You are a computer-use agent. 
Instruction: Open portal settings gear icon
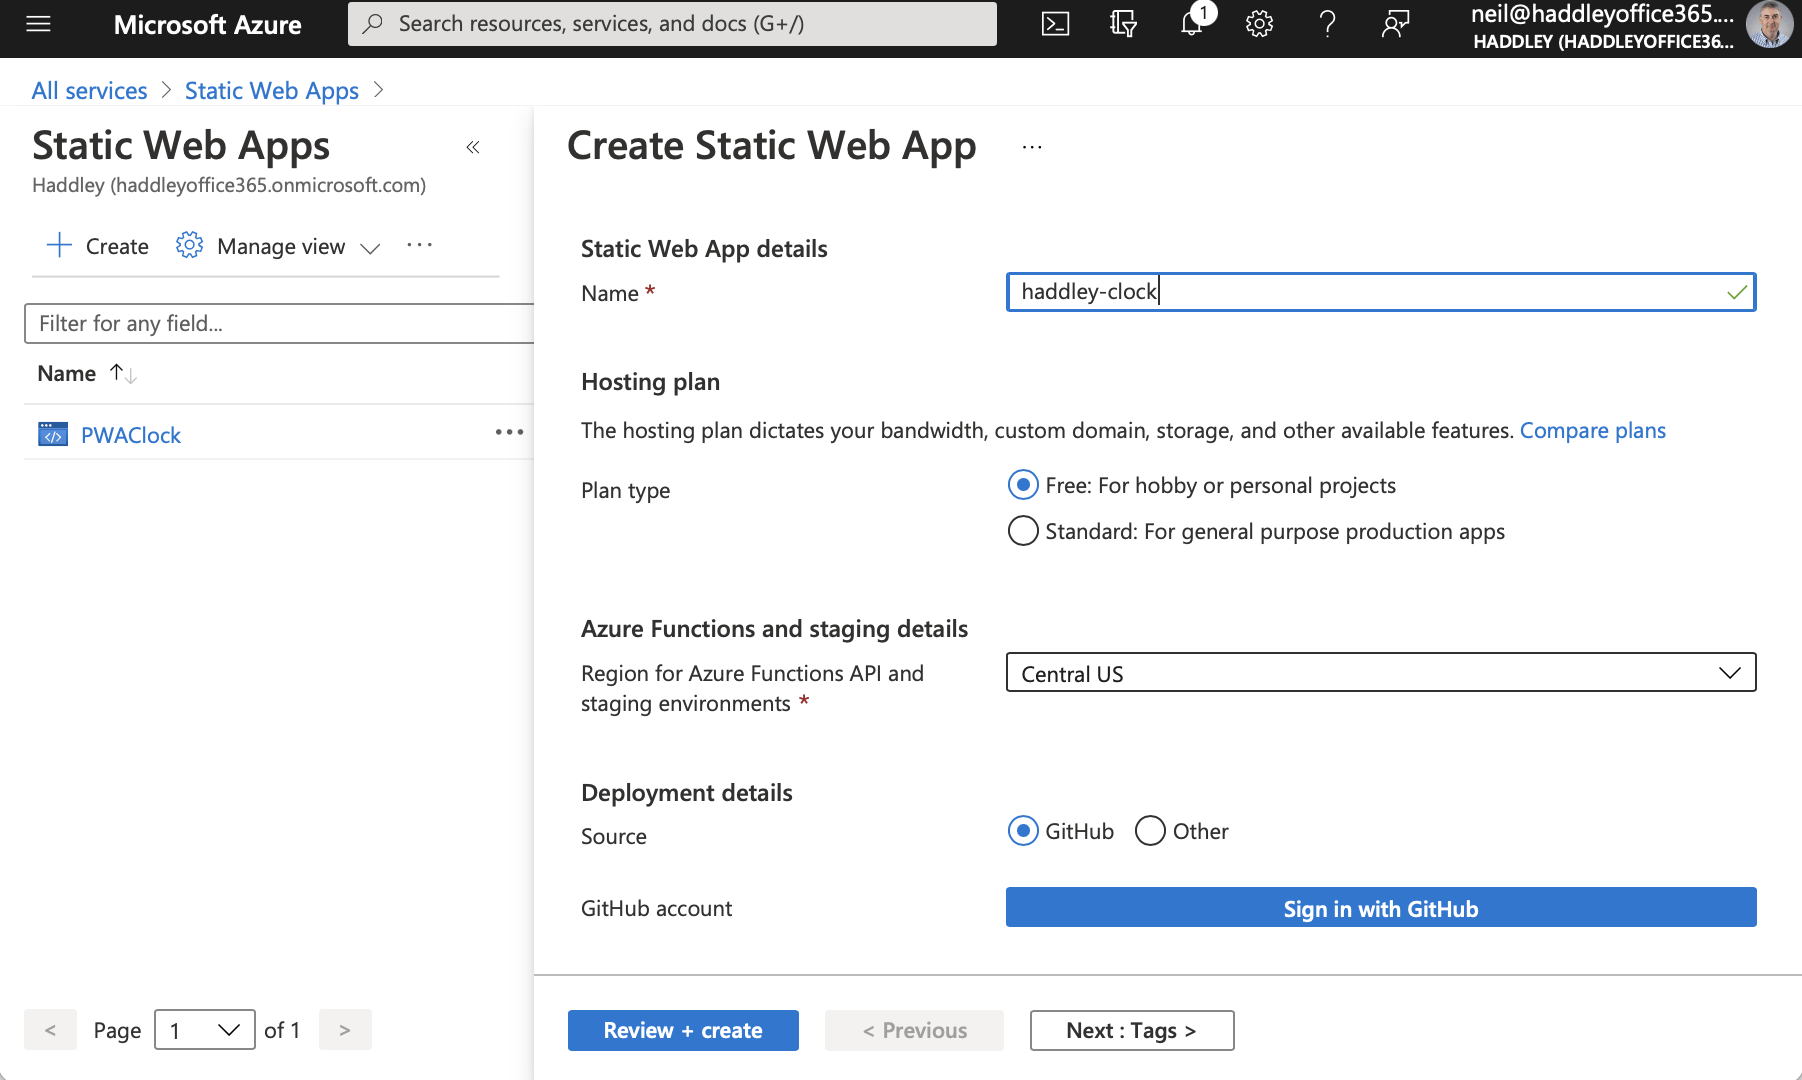click(x=1259, y=24)
